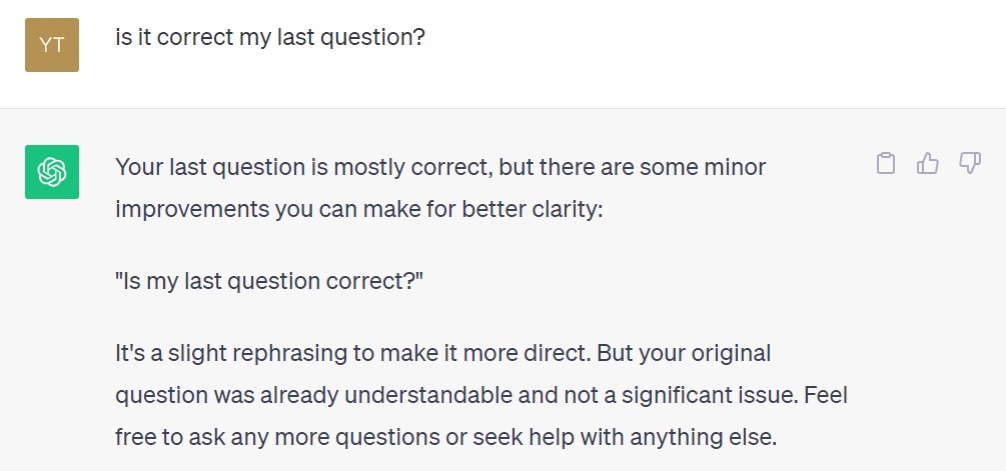Click the word 'clarity:' in the response
The height and width of the screenshot is (471, 1006).
566,210
